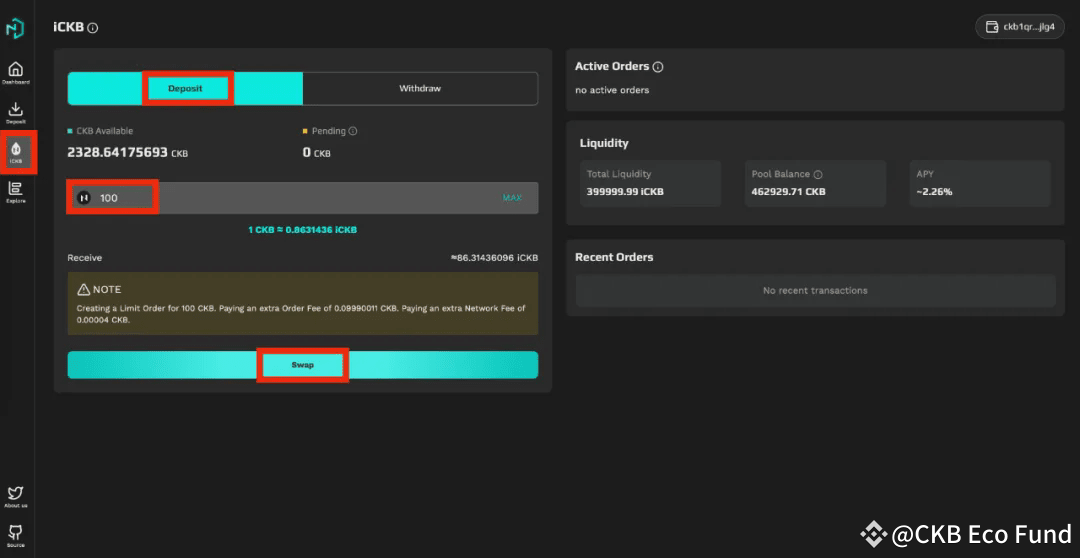Open the wallet address button ckb1qr...jlg4
Image resolution: width=1080 pixels, height=558 pixels.
point(1019,27)
